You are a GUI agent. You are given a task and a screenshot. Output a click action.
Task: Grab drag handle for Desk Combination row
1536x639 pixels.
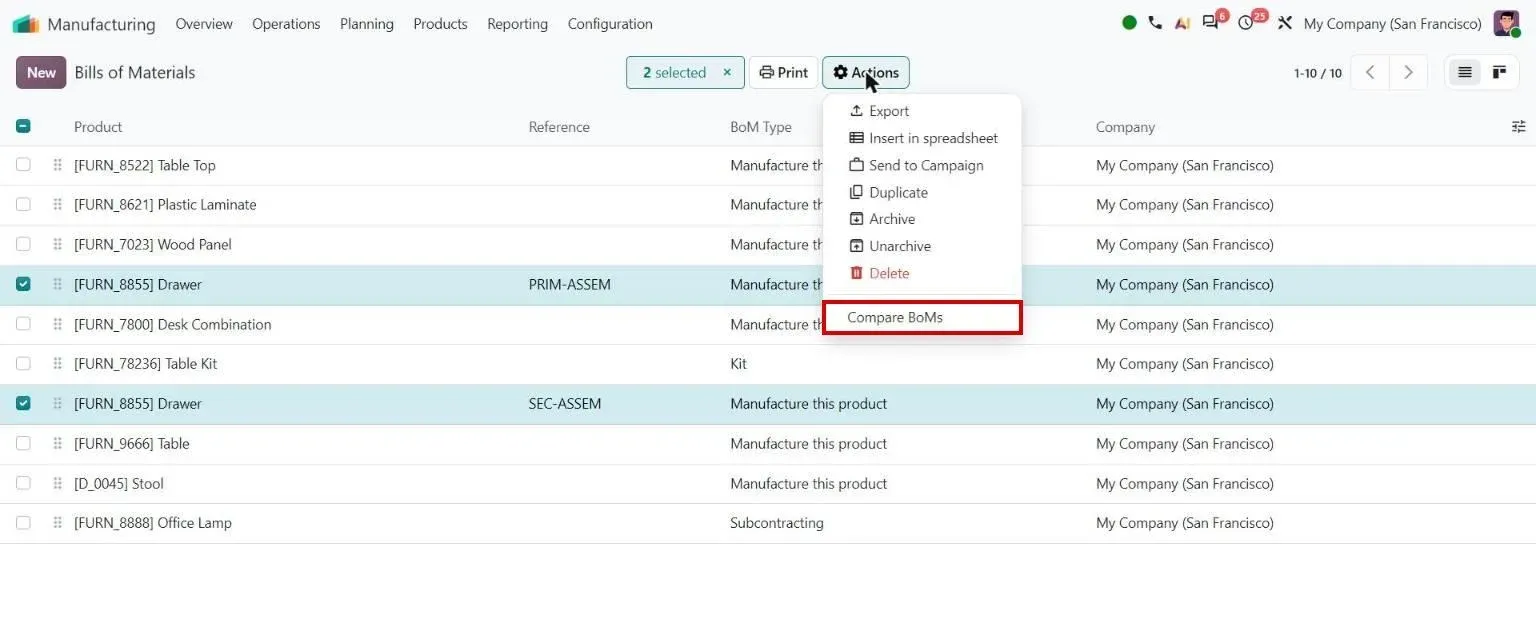57,324
